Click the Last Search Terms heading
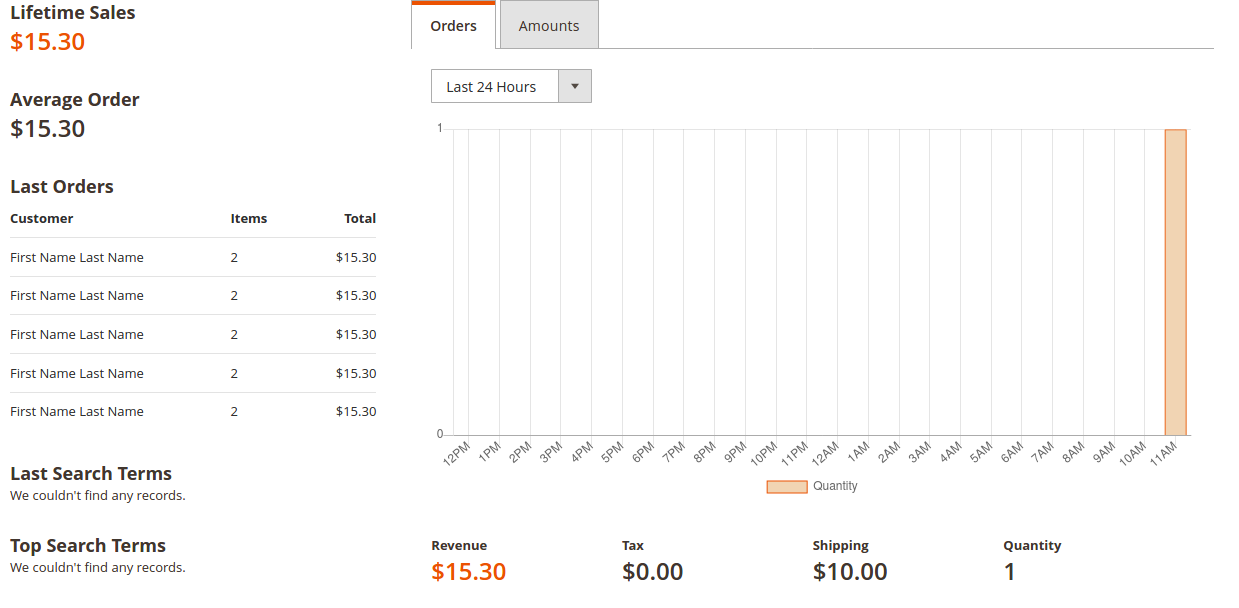The height and width of the screenshot is (608, 1239). (91, 473)
